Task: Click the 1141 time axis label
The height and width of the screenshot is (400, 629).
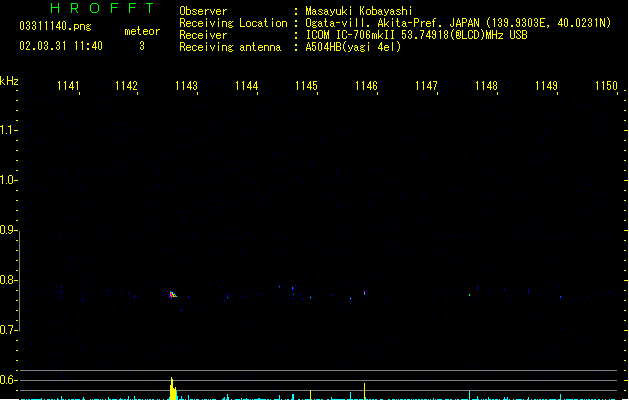Action: (x=69, y=86)
